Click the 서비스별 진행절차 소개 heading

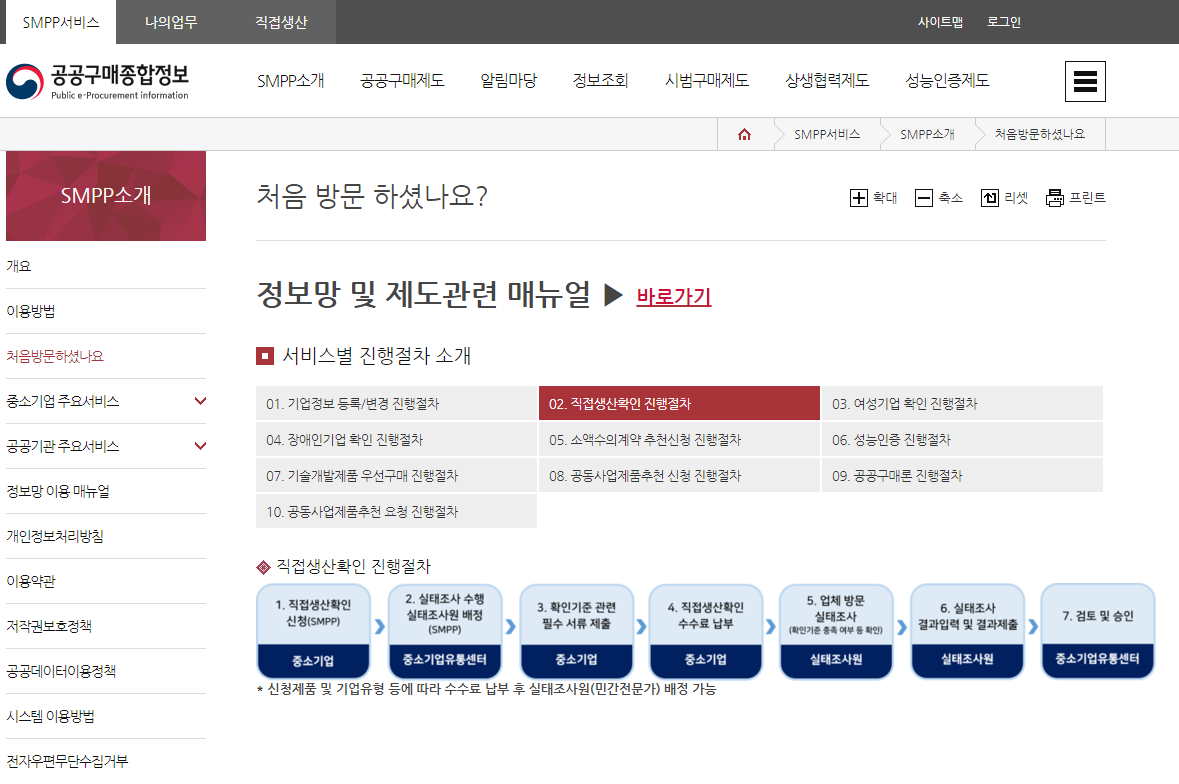(376, 356)
